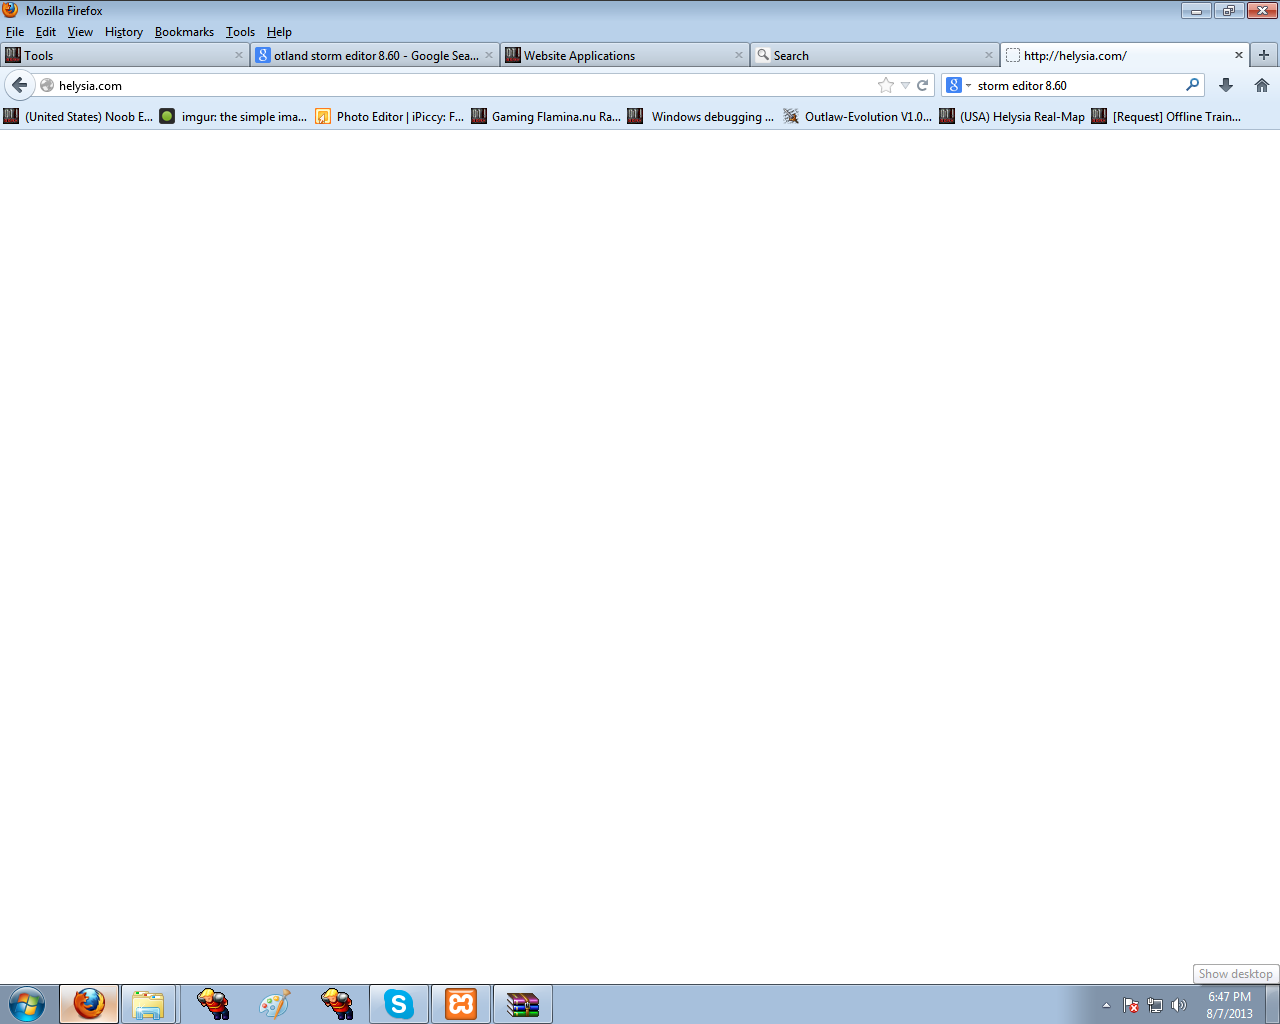The image size is (1280, 1024).
Task: Click the Show desktop button
Action: pyautogui.click(x=1272, y=1004)
